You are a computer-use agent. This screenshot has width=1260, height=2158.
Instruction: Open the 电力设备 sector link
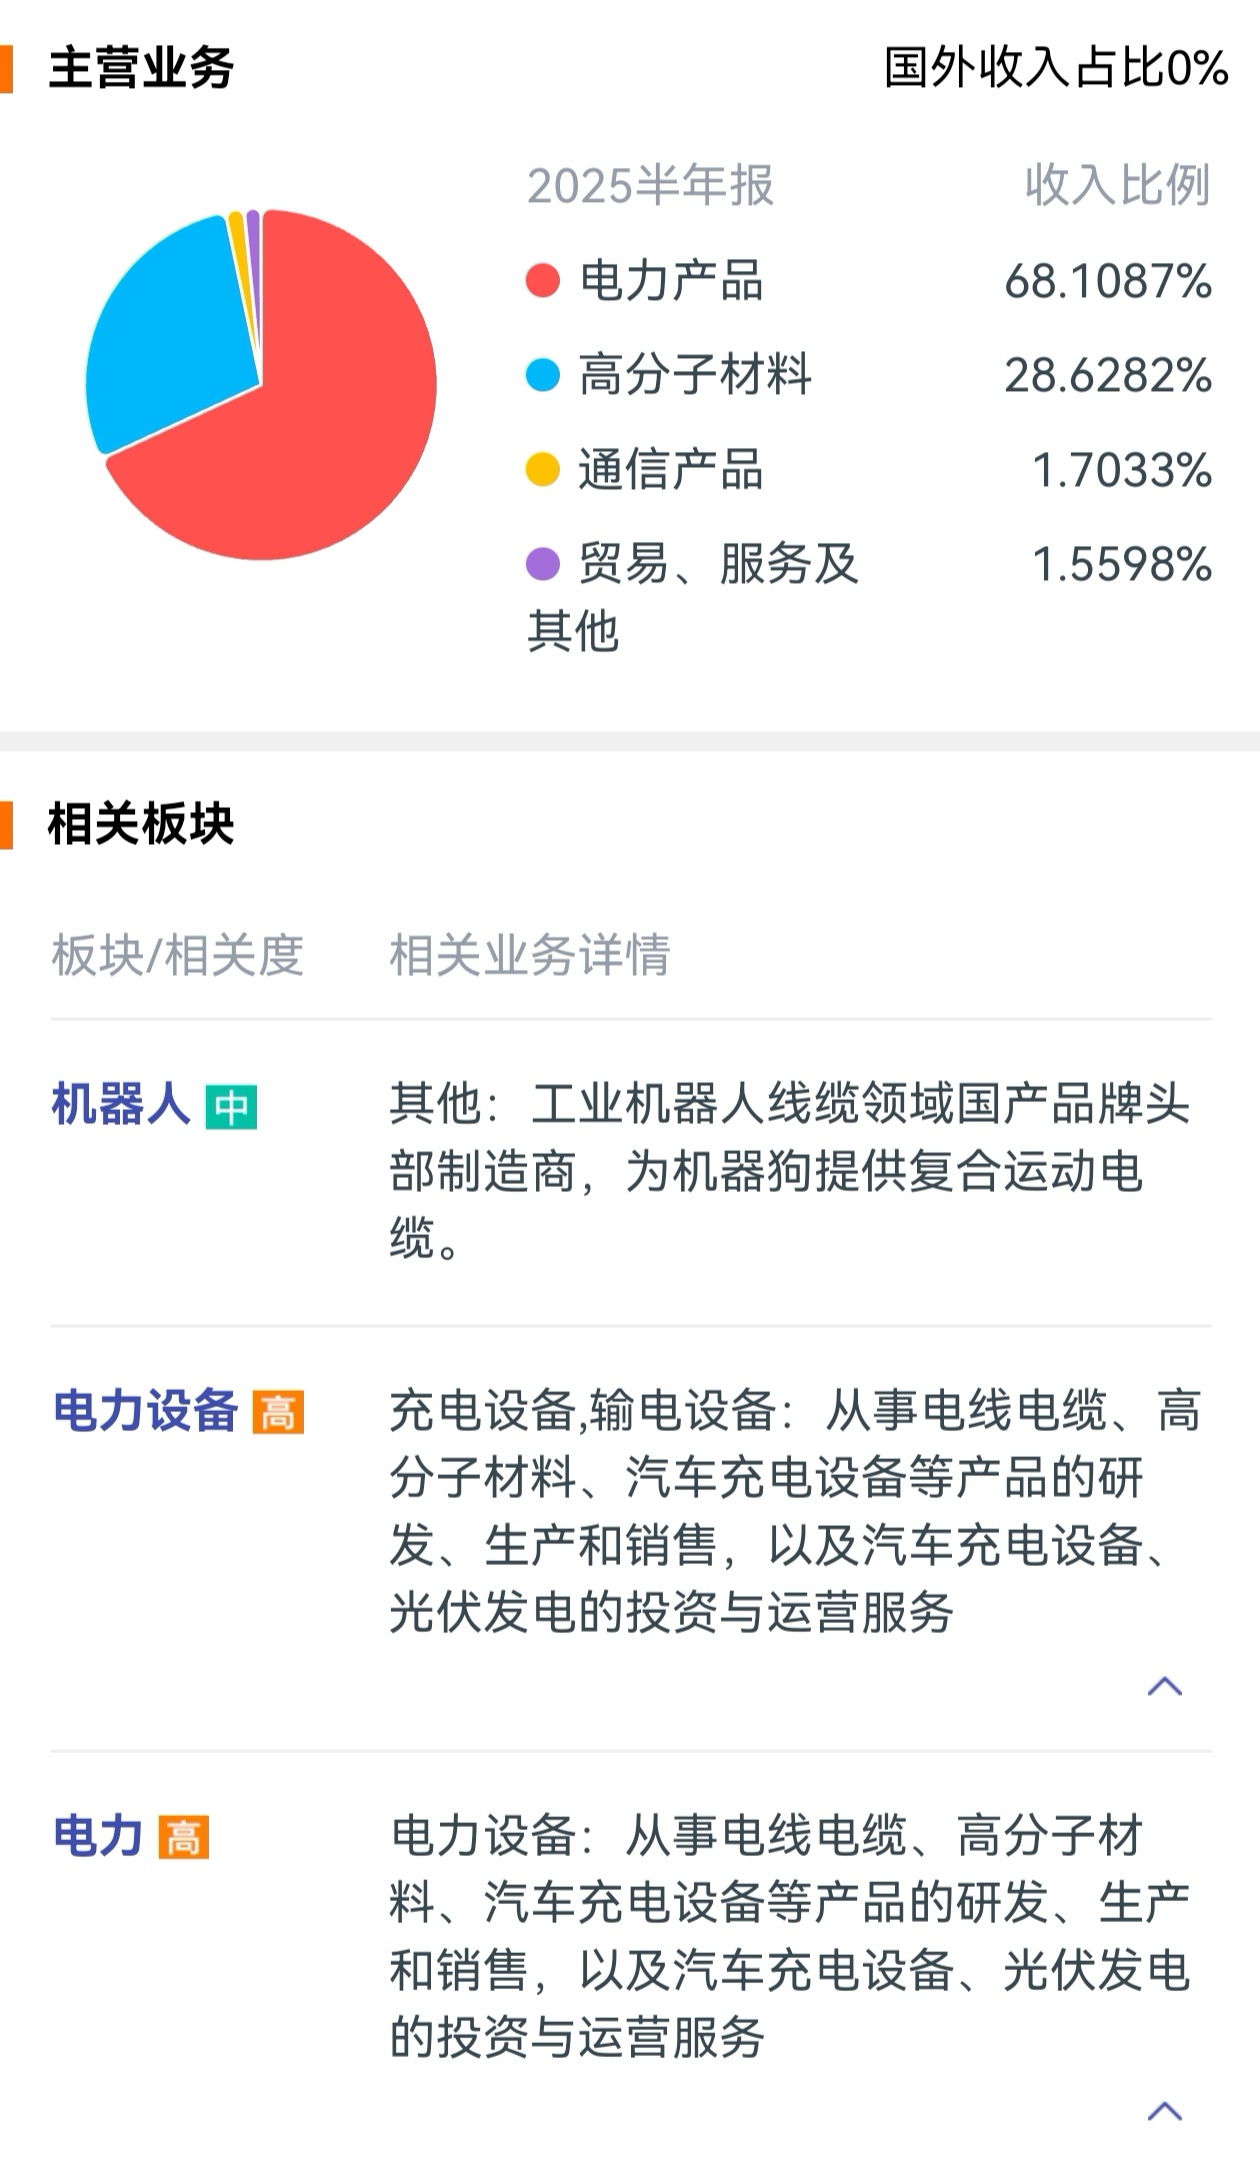click(x=145, y=1411)
